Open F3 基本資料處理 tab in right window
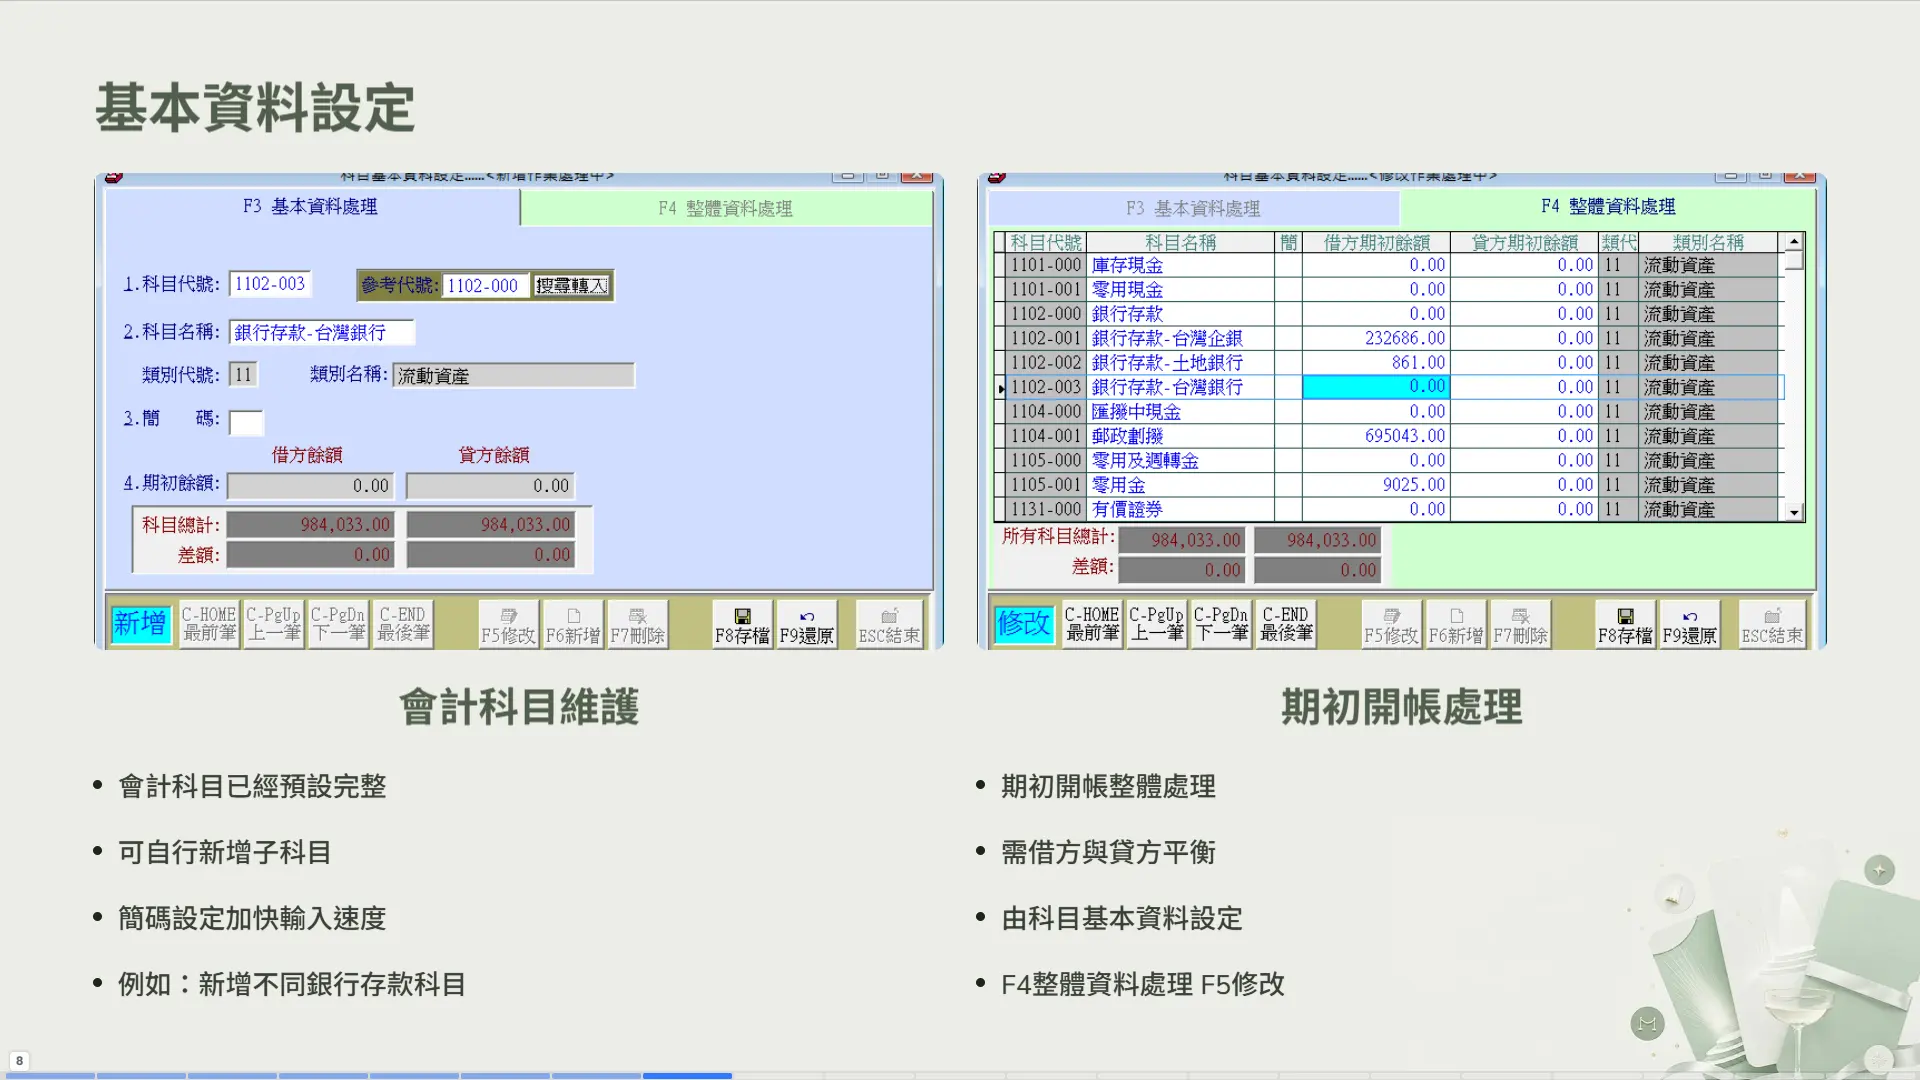 pyautogui.click(x=1193, y=208)
